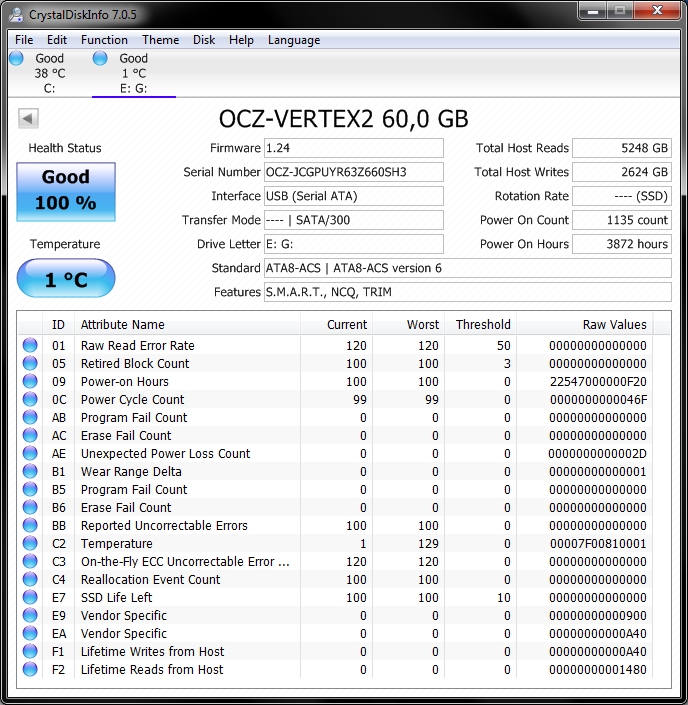Click the ID column header
The image size is (688, 705).
pos(58,325)
